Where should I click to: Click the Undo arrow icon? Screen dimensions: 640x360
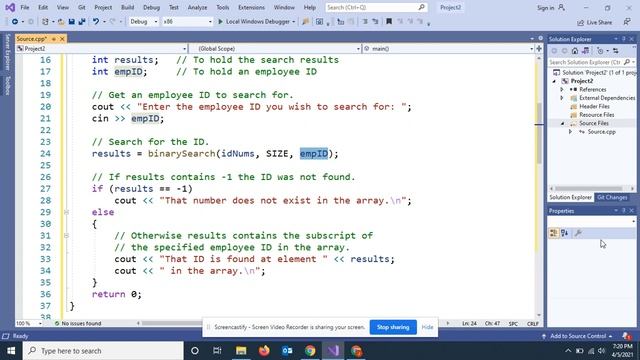tap(96, 22)
